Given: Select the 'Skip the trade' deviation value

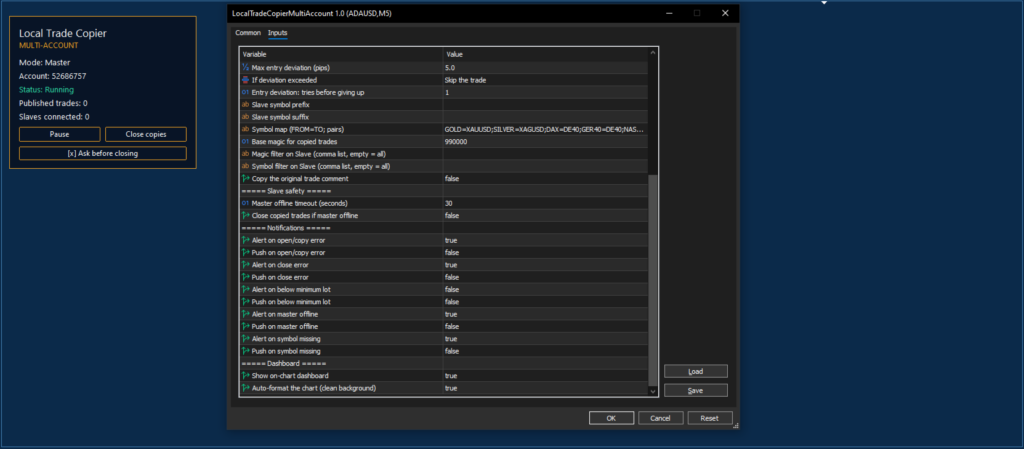Looking at the screenshot, I should coord(465,80).
